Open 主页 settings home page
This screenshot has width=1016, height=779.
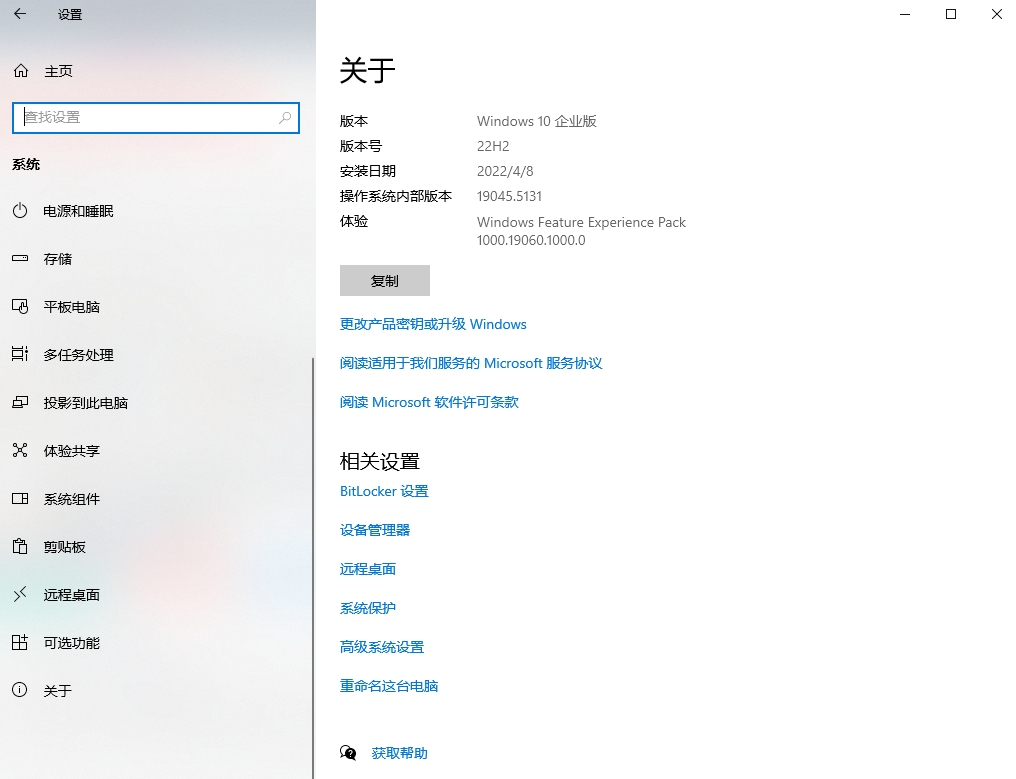(x=60, y=71)
